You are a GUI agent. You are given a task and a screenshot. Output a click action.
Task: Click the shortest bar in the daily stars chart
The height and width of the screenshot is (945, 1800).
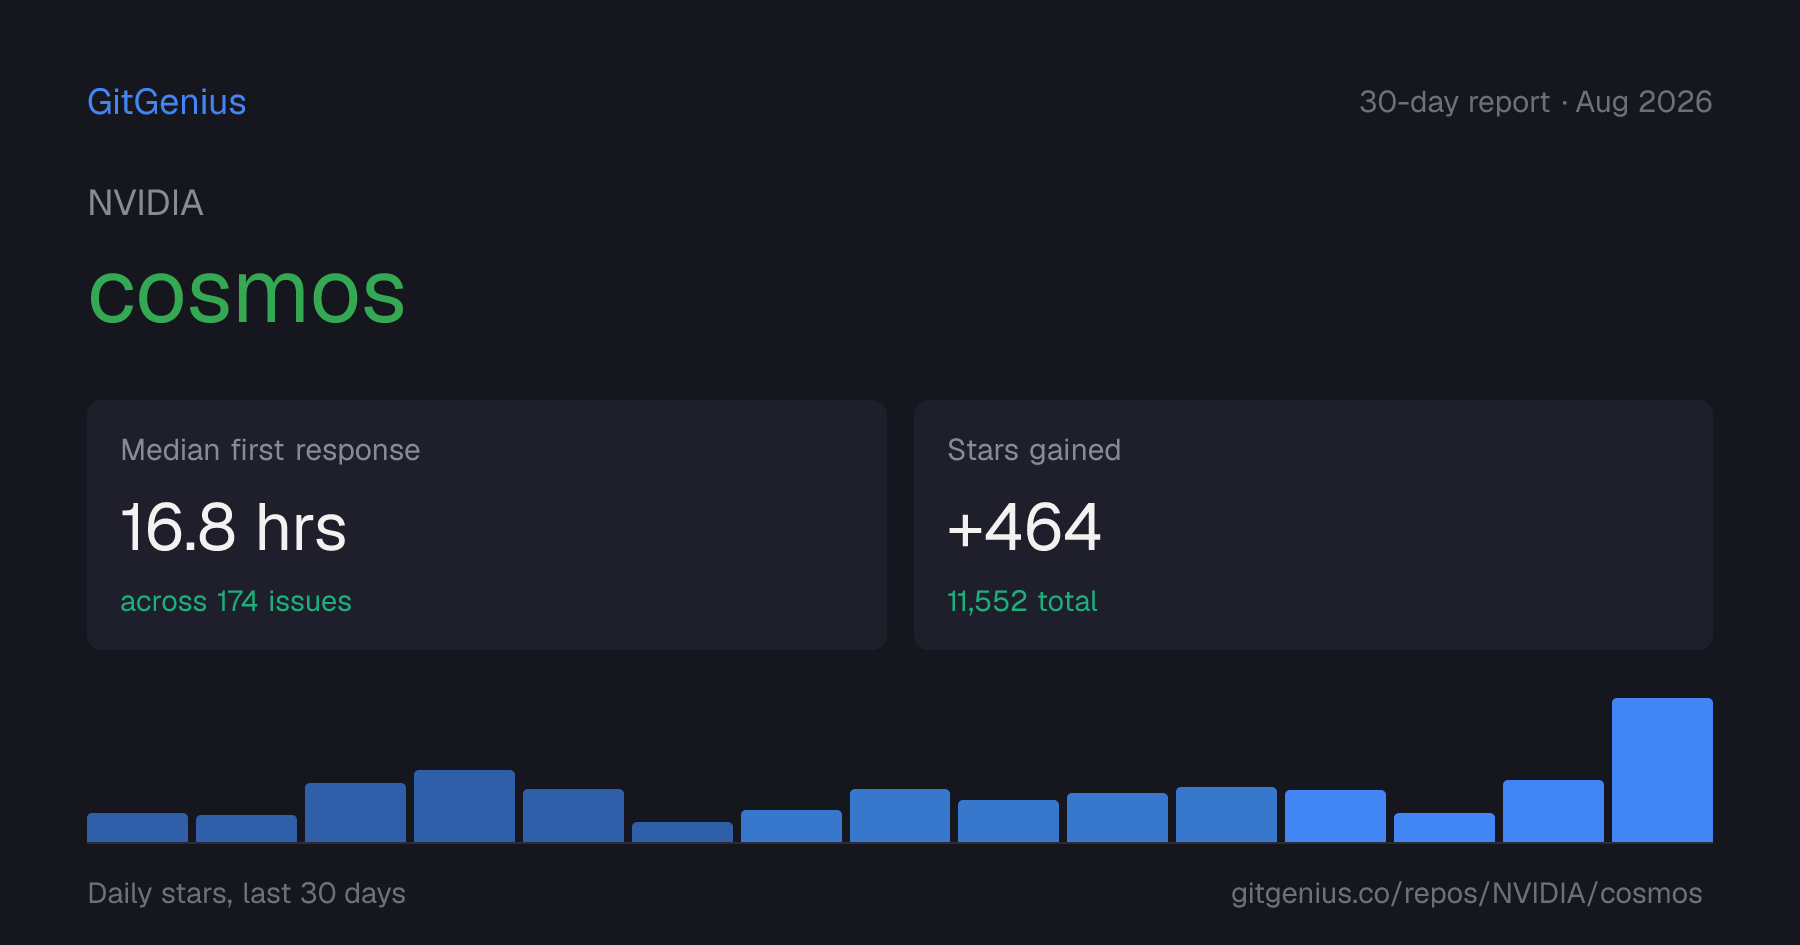click(682, 832)
